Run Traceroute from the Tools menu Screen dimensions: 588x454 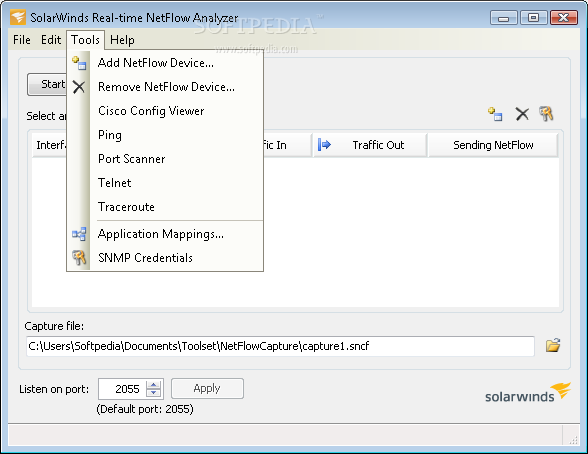click(x=165, y=207)
